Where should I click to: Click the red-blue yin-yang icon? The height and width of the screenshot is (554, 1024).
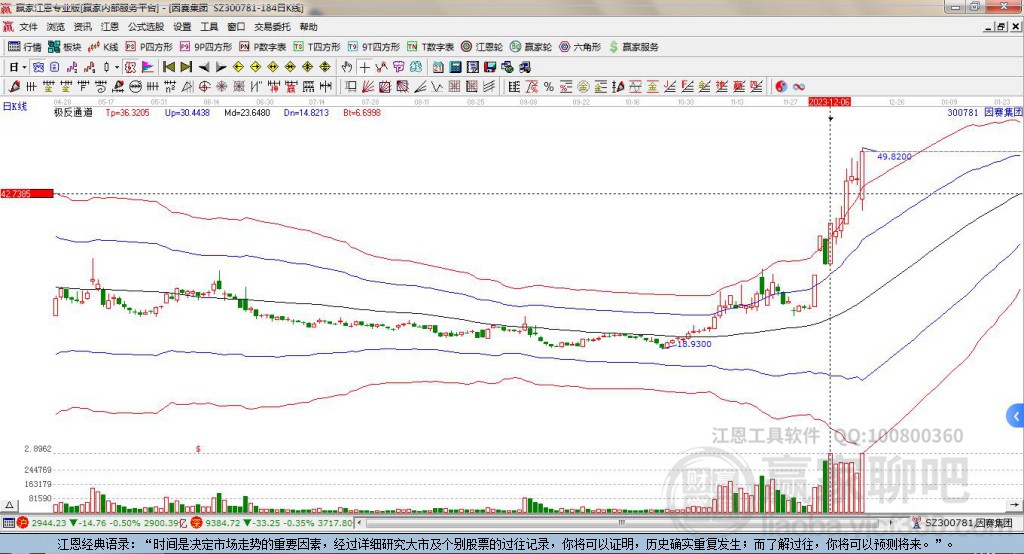point(781,86)
